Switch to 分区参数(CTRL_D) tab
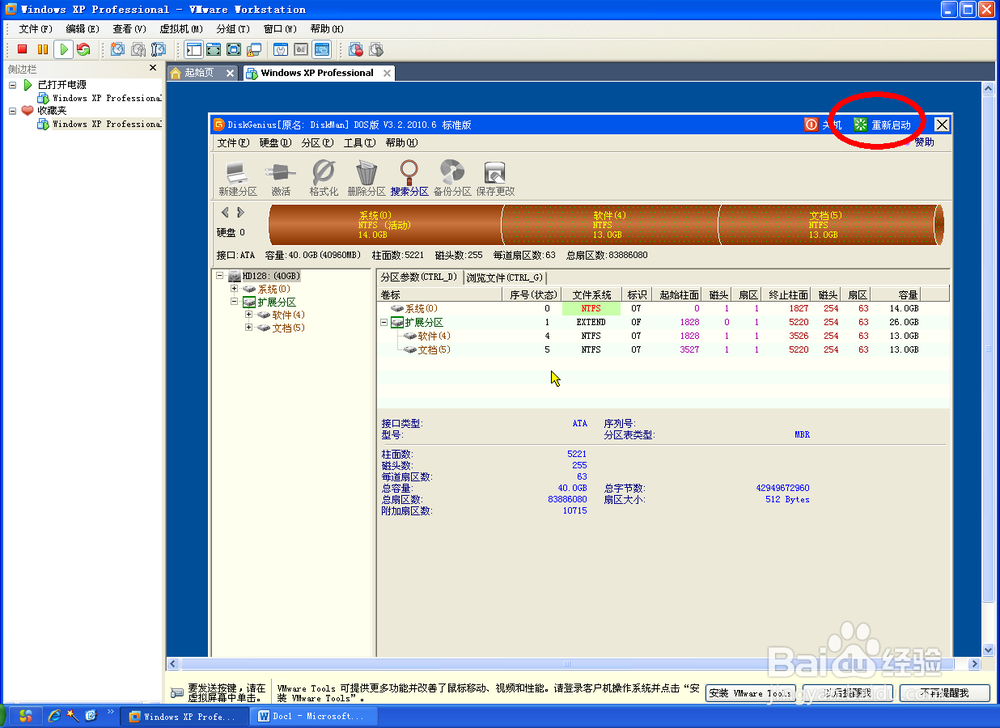 pyautogui.click(x=419, y=277)
